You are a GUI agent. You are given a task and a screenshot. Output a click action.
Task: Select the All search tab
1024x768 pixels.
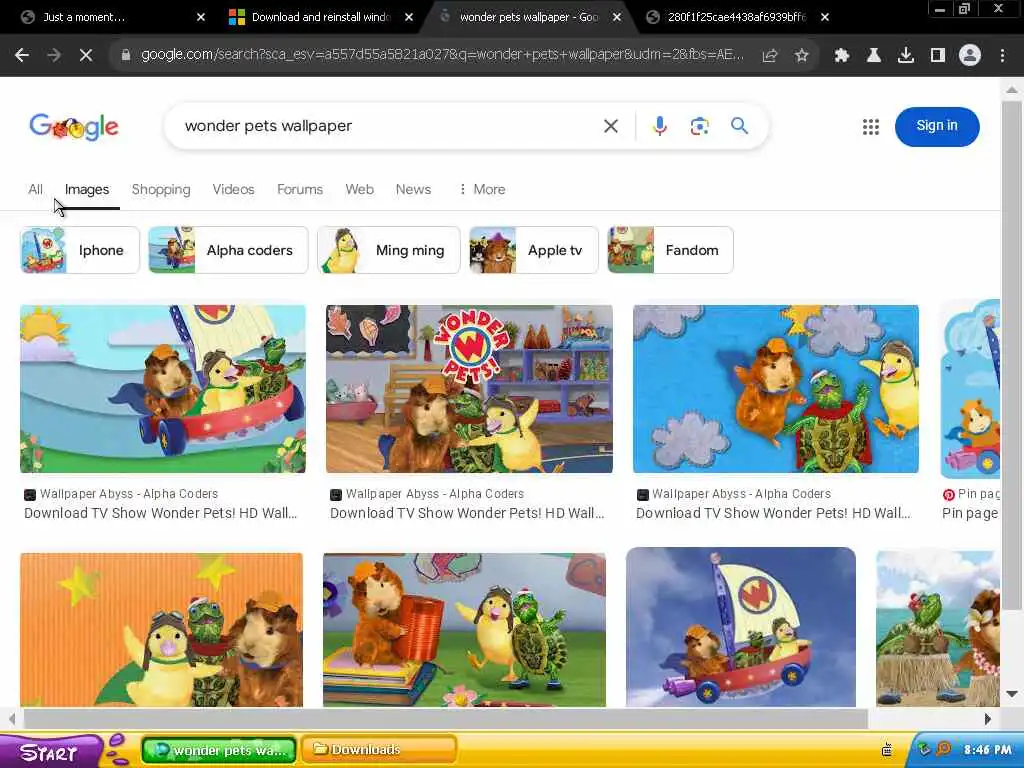(35, 189)
